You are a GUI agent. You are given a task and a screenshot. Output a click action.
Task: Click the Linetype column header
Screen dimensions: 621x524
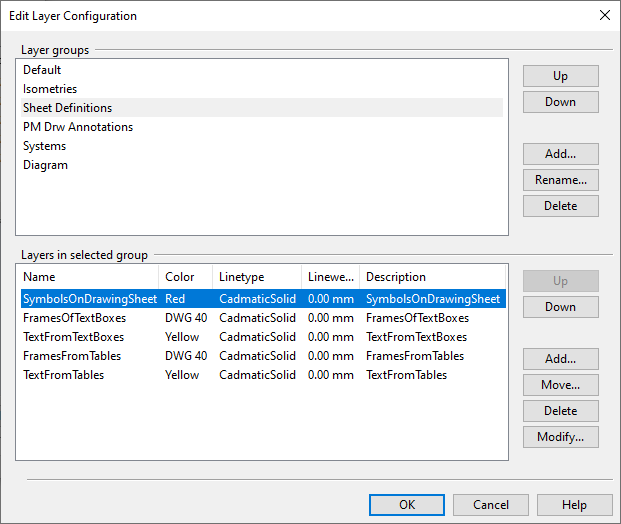point(256,277)
